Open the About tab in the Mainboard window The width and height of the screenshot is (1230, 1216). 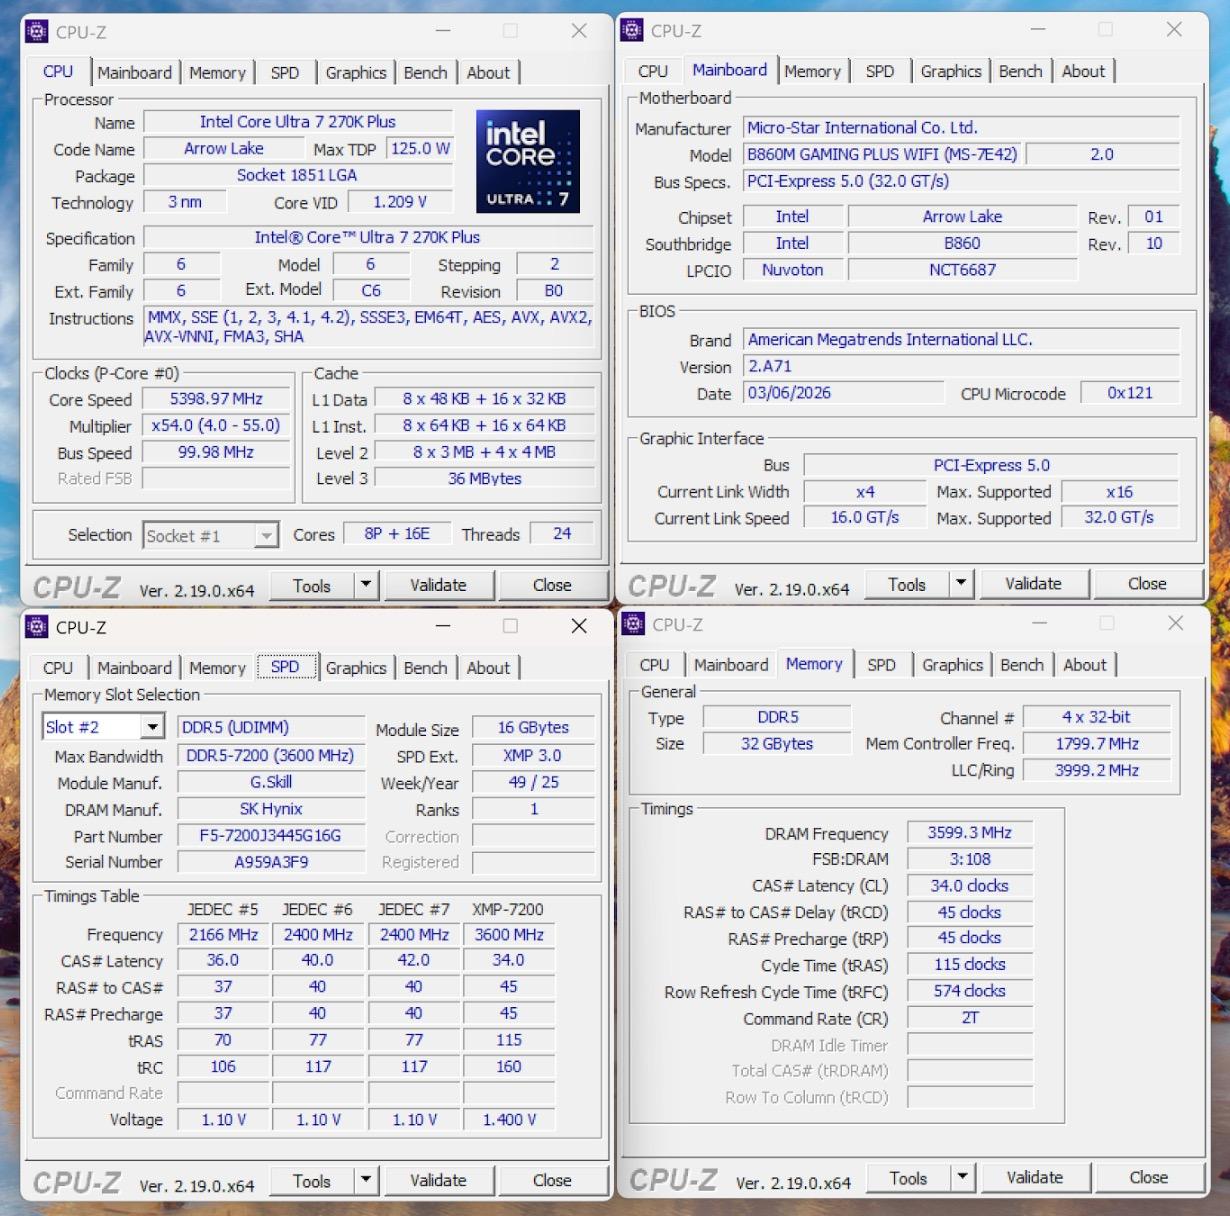1084,71
